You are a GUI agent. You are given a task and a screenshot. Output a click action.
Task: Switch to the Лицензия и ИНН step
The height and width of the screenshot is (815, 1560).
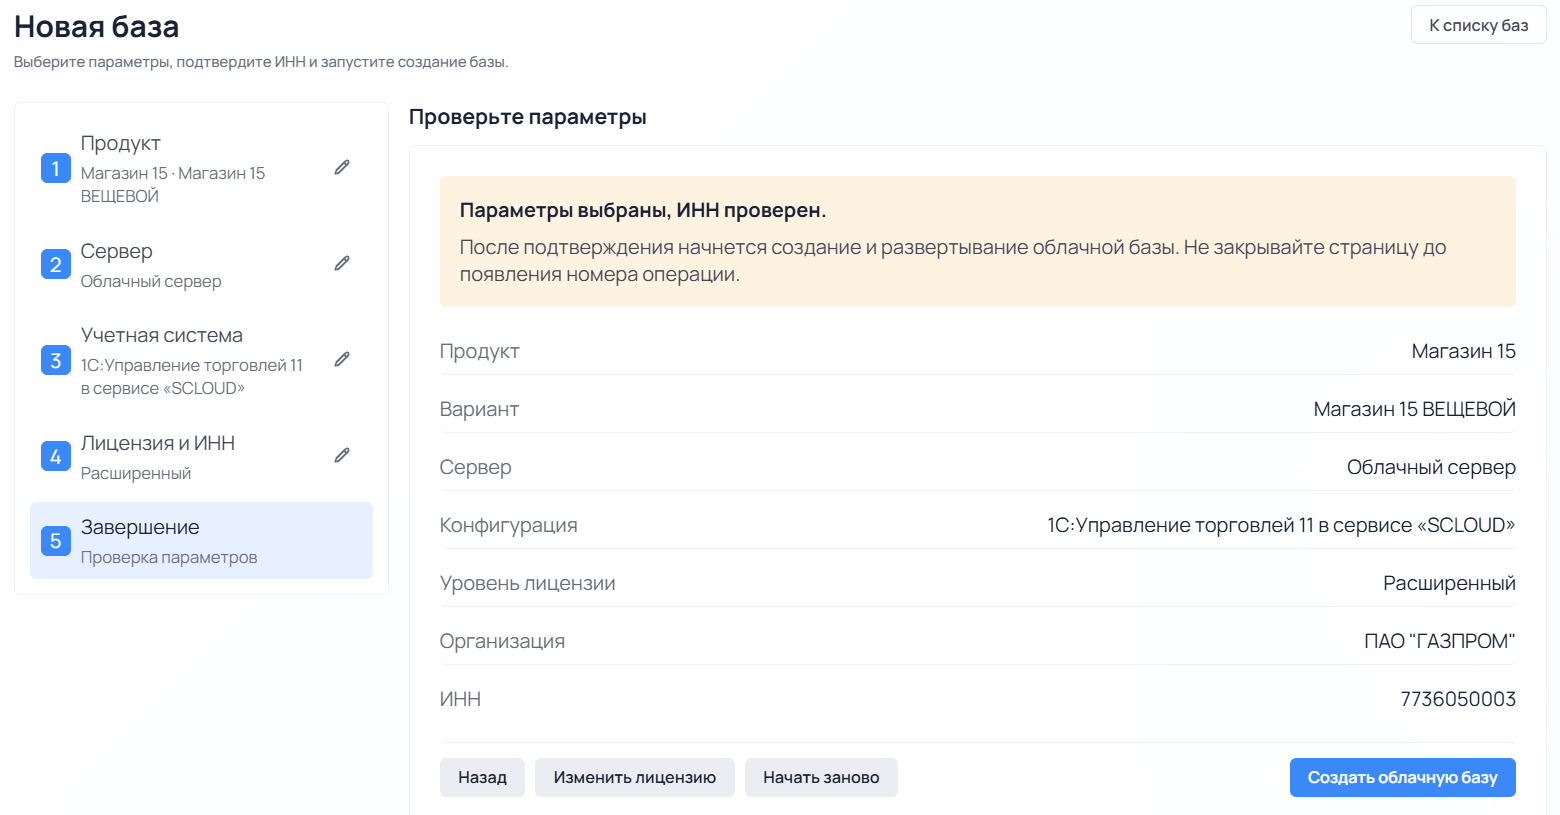coord(201,456)
